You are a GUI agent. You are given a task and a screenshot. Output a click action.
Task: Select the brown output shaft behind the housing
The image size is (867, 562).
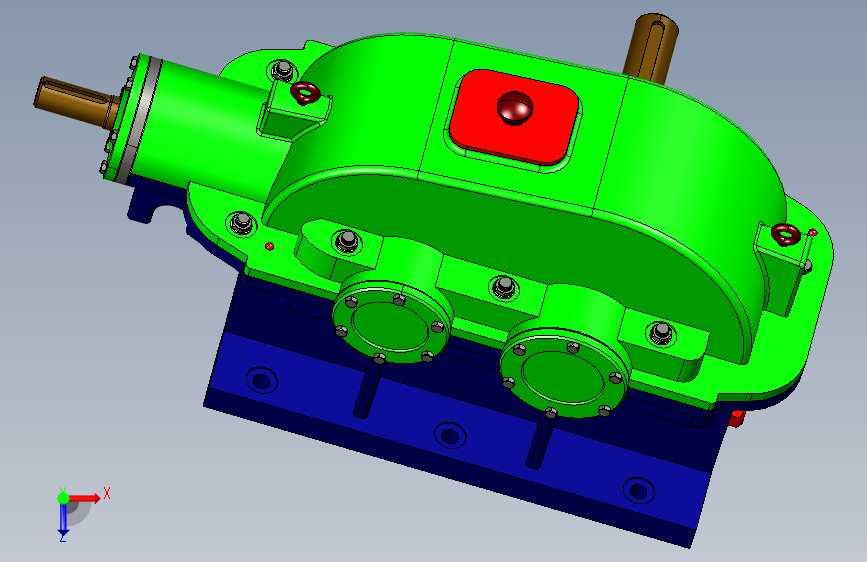tap(651, 48)
